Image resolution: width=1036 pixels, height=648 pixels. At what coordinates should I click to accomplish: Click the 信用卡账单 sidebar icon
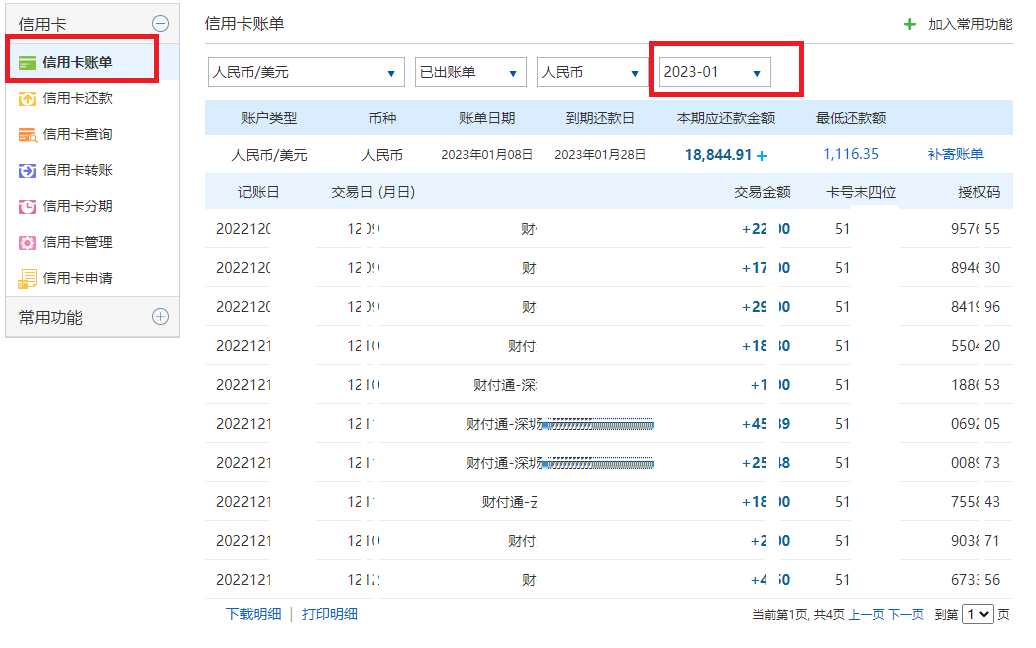point(28,62)
